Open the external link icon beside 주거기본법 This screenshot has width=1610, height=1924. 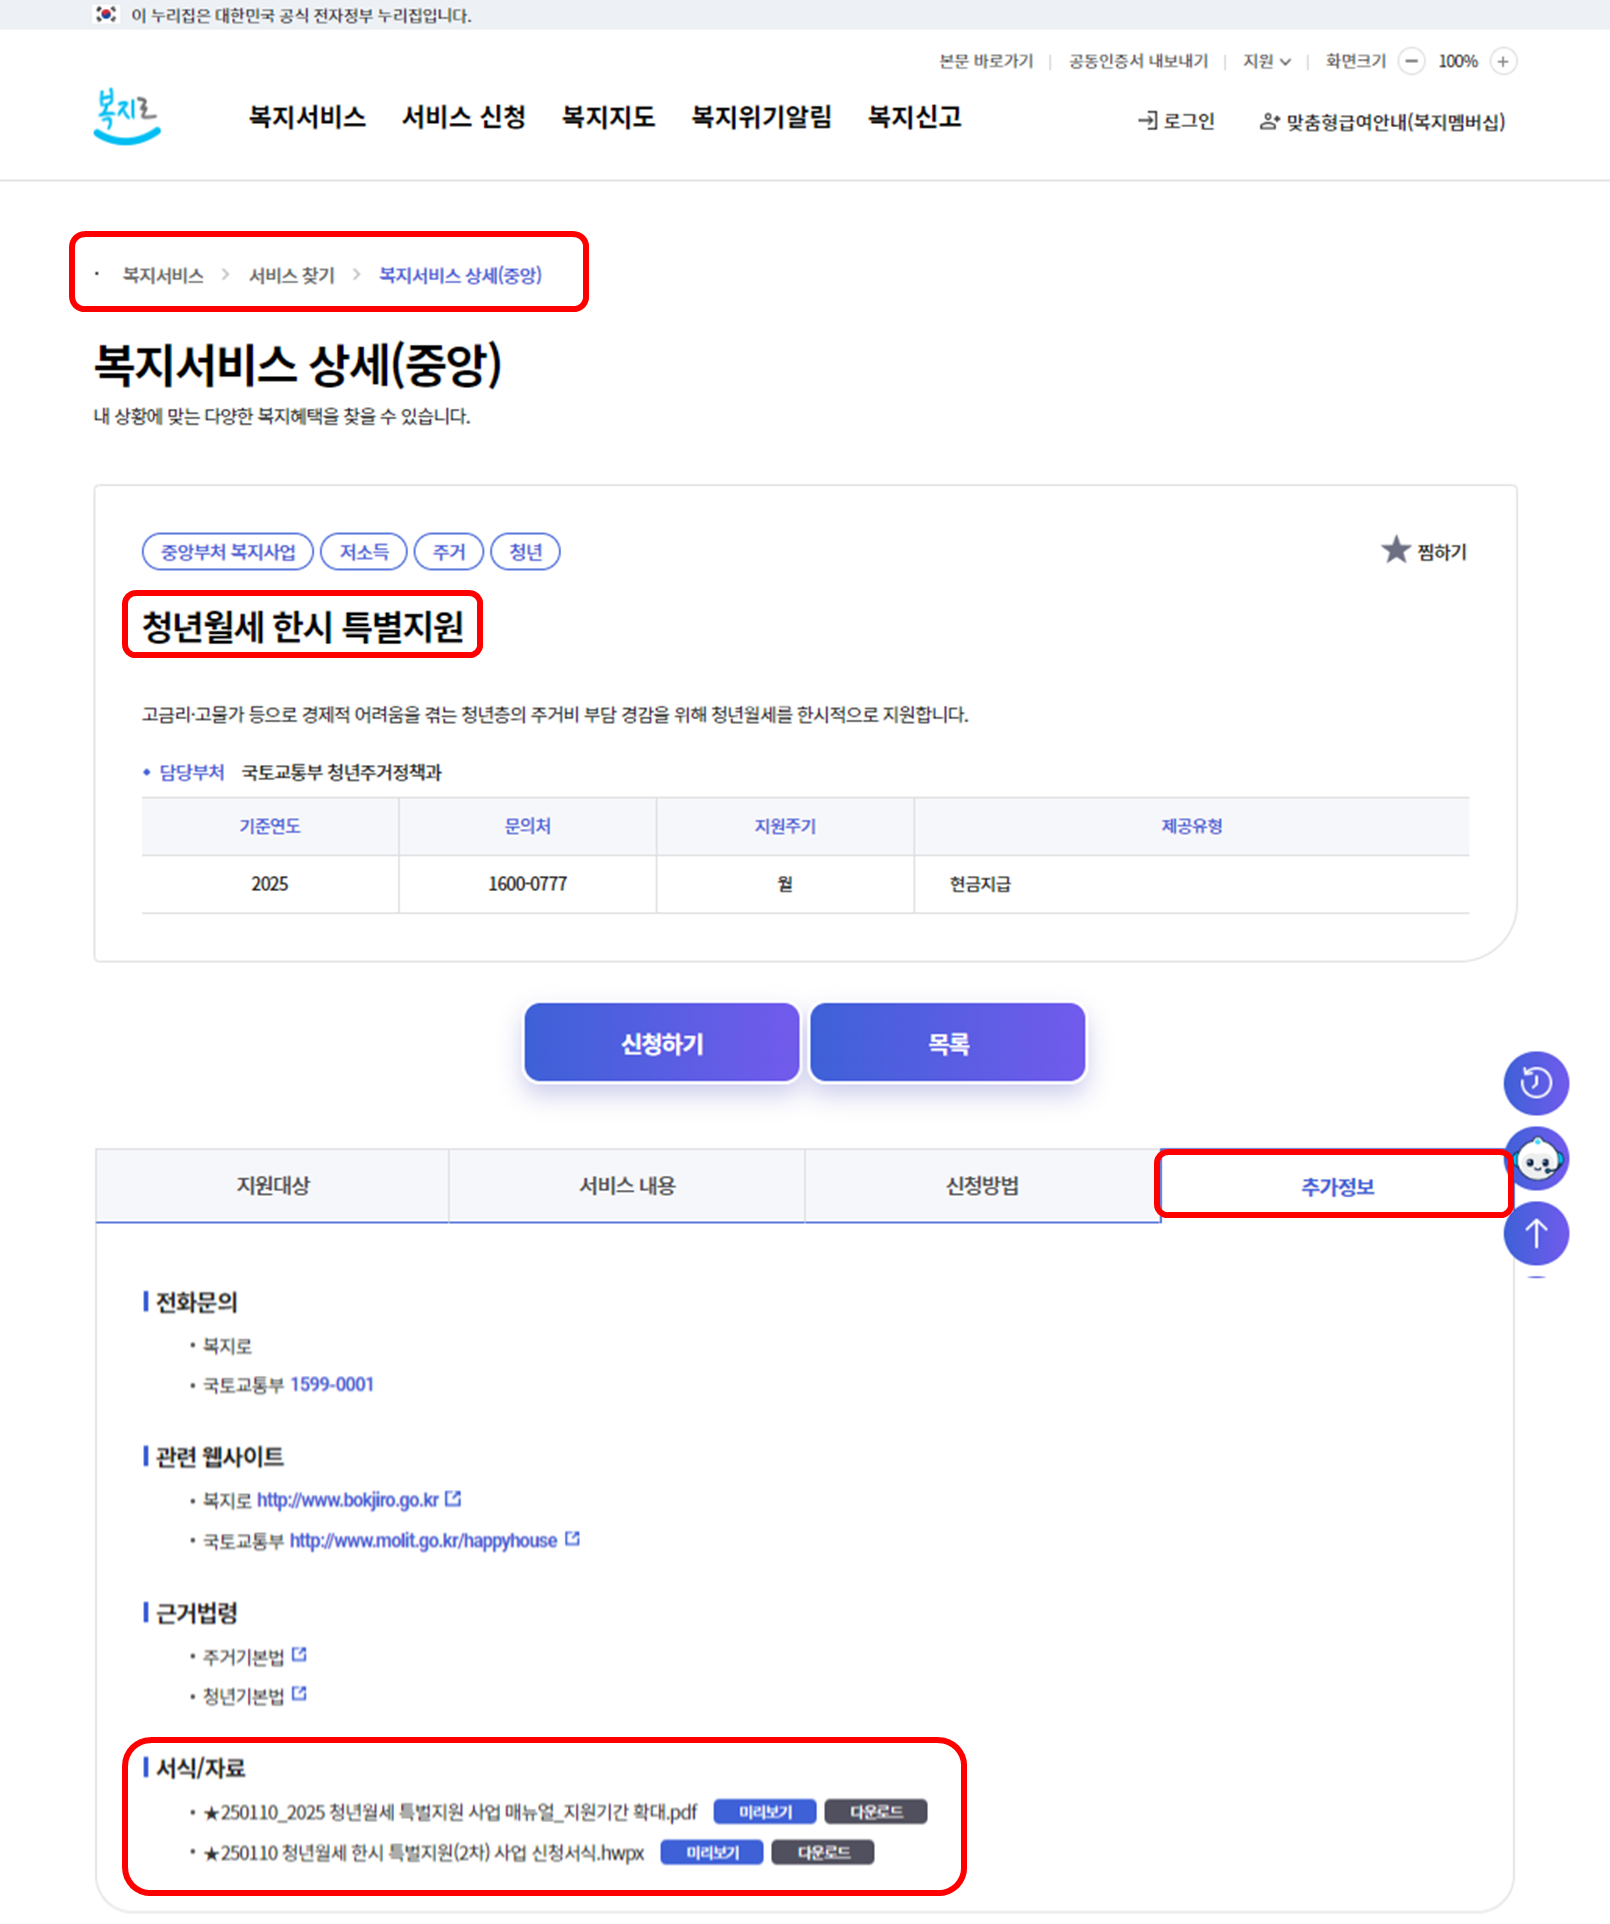click(300, 1655)
